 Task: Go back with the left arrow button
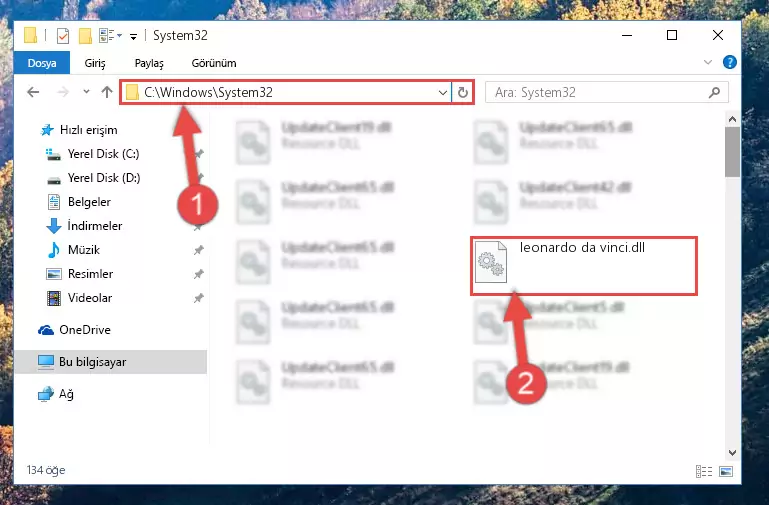coord(33,92)
